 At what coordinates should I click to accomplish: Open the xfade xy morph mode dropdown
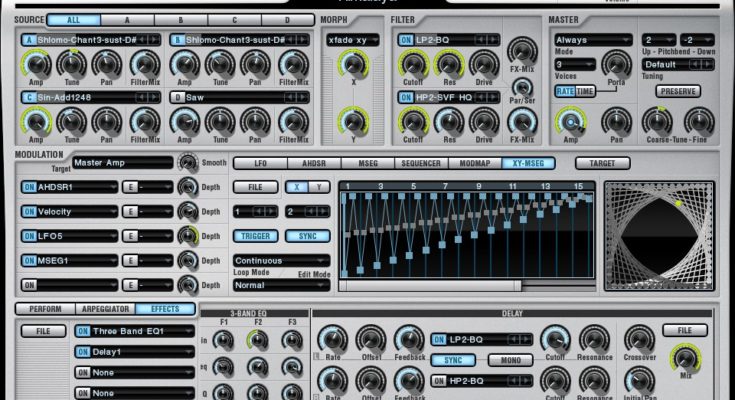point(352,40)
